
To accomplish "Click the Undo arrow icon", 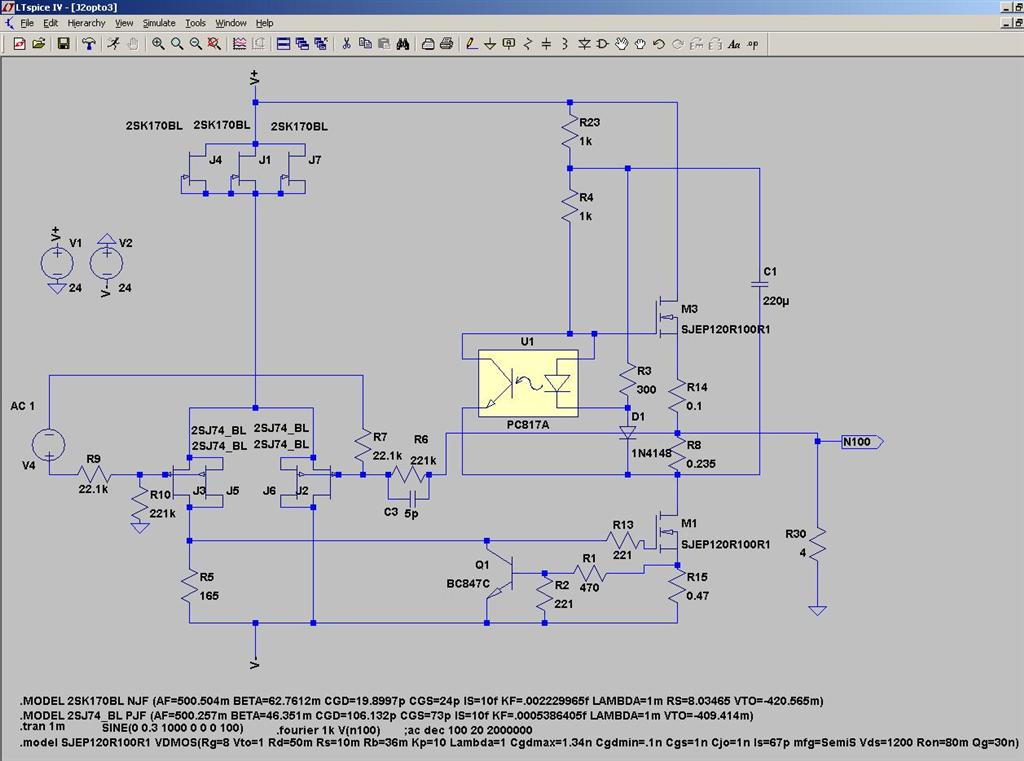I will (658, 44).
